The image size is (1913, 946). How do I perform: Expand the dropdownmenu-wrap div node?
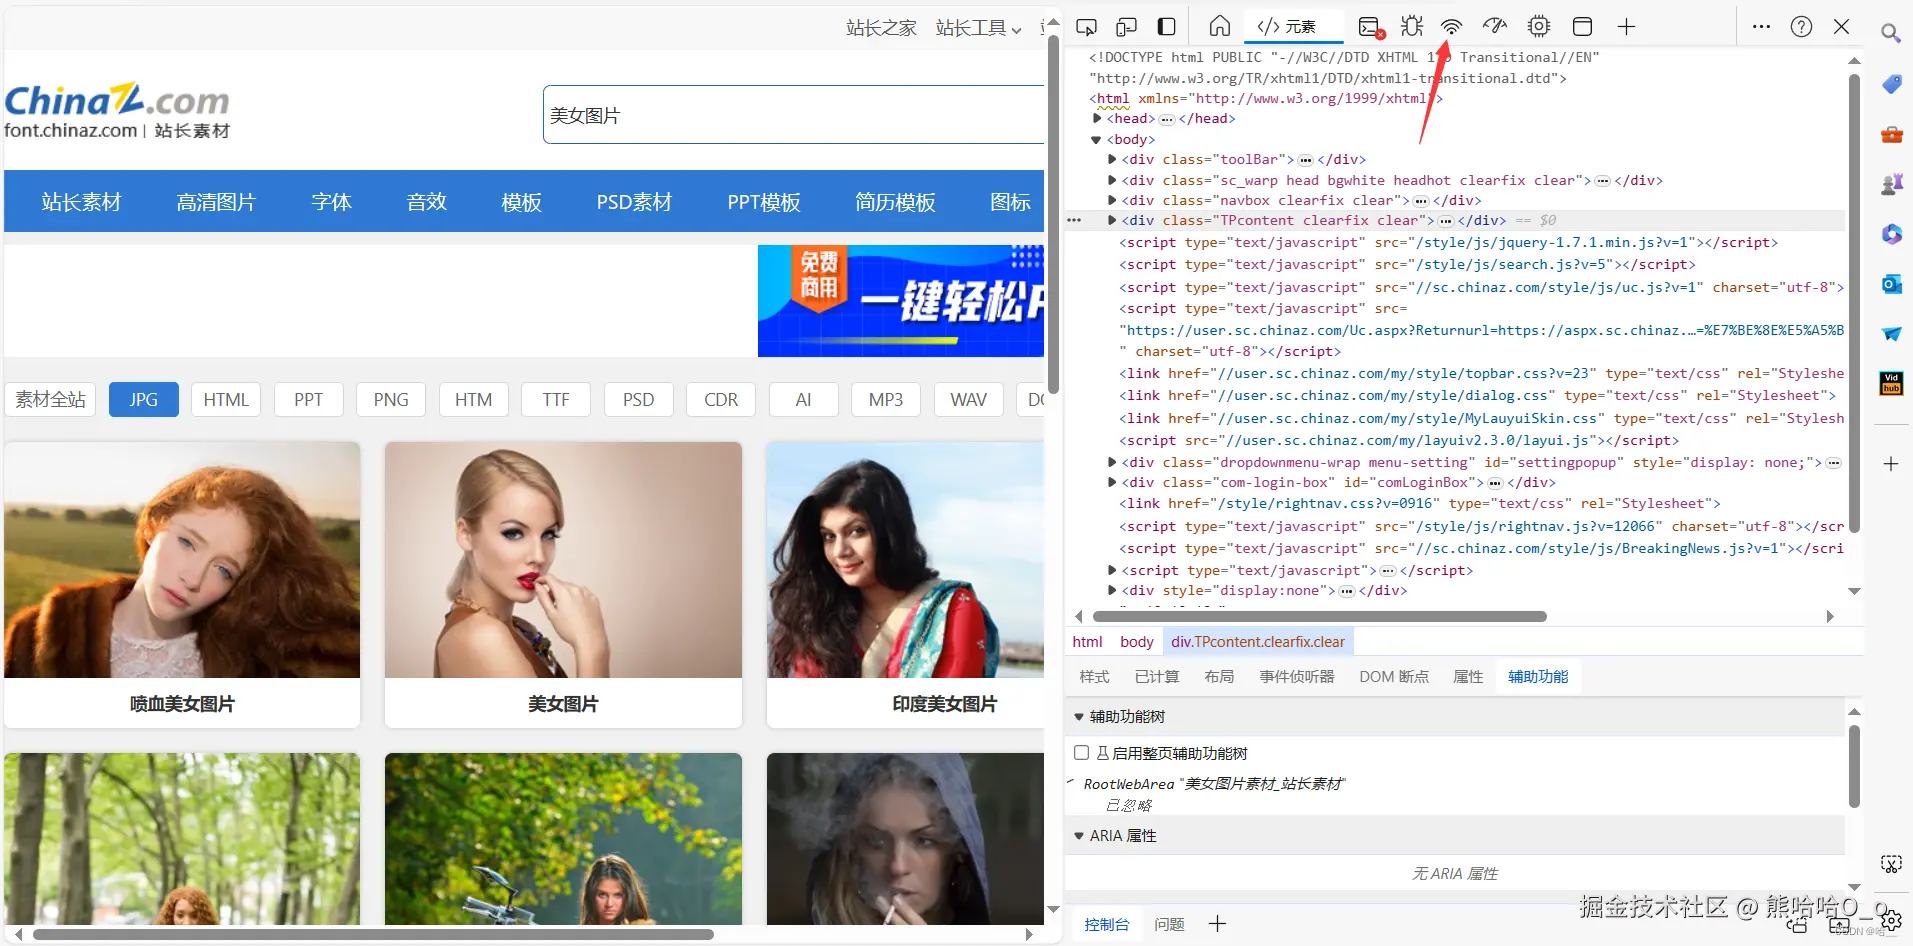1112,462
